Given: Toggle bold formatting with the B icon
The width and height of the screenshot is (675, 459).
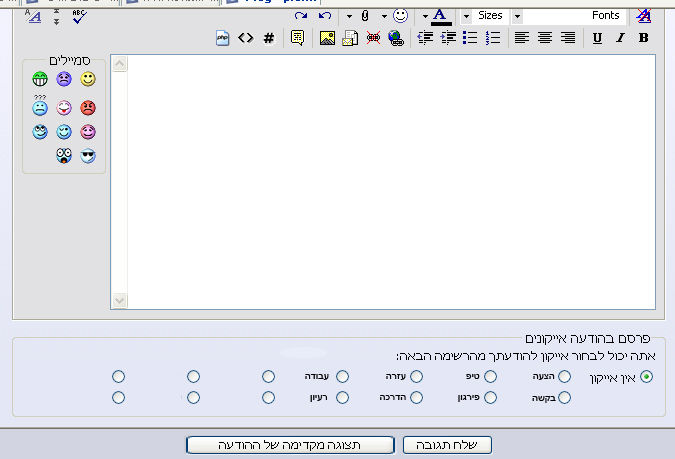Looking at the screenshot, I should tap(644, 38).
